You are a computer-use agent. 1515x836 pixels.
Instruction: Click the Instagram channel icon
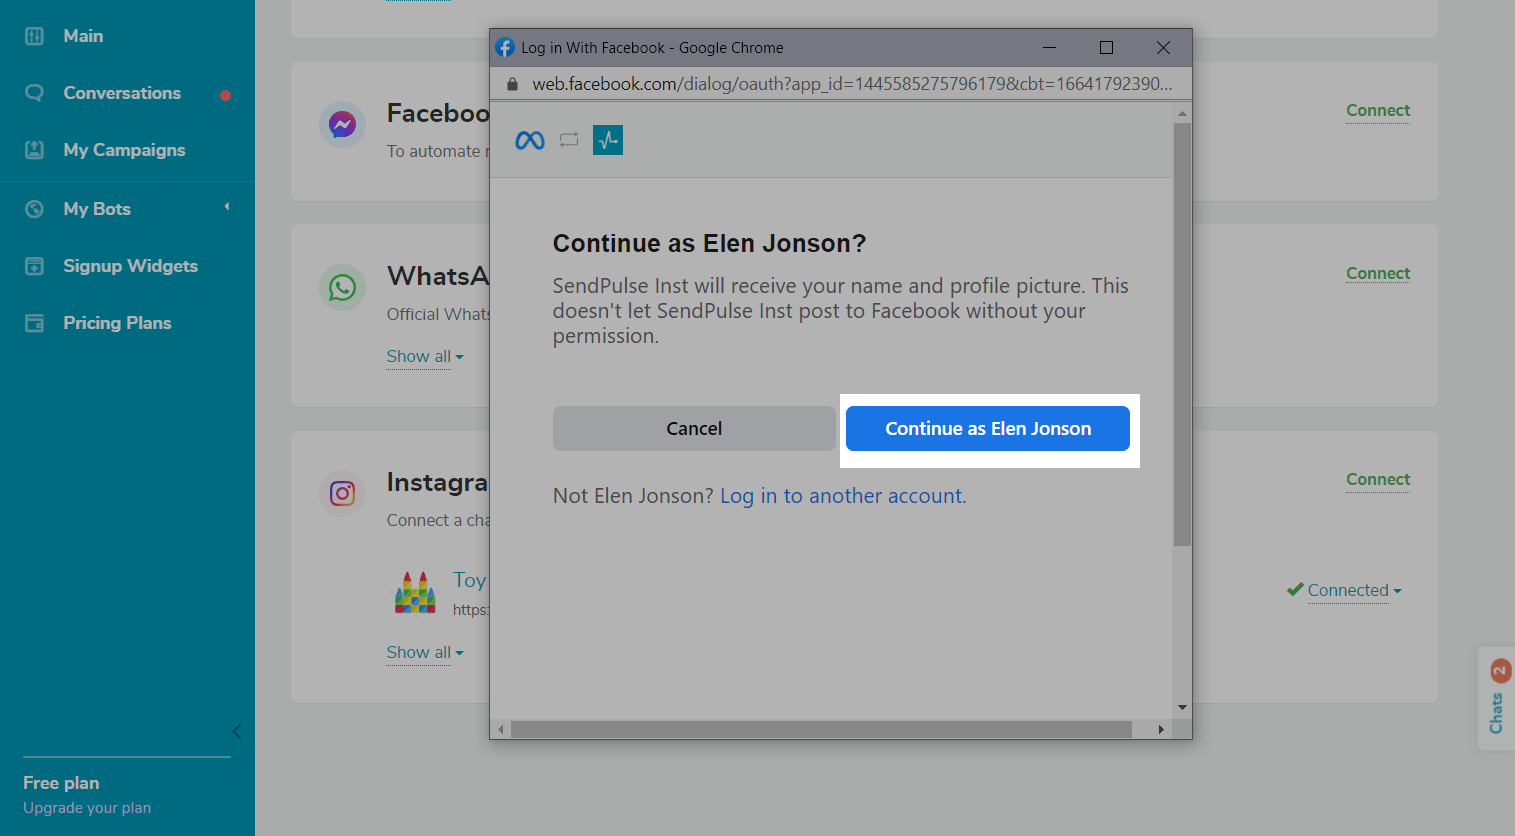(x=342, y=494)
